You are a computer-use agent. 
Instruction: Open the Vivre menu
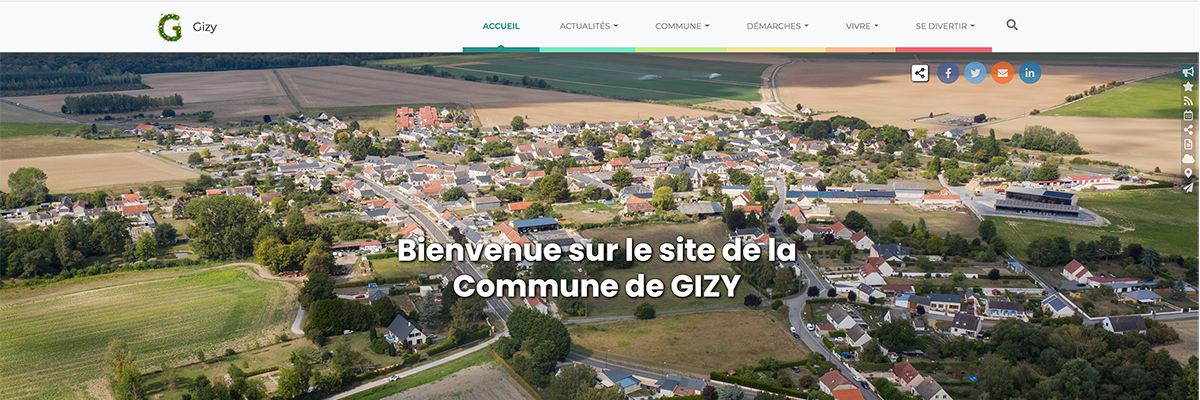coord(862,26)
